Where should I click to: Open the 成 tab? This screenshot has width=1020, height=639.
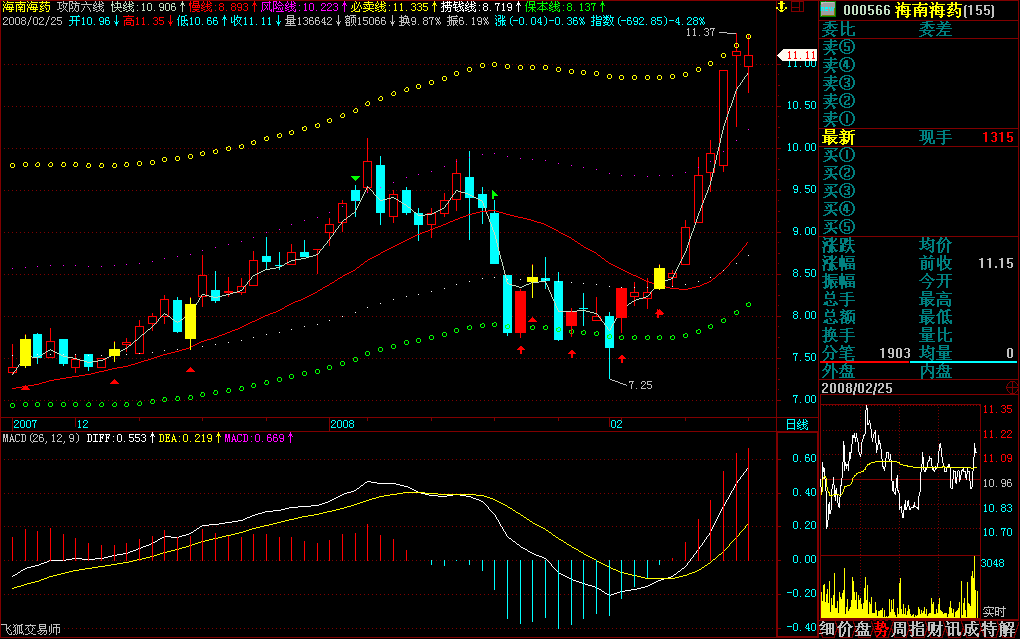coord(971,629)
